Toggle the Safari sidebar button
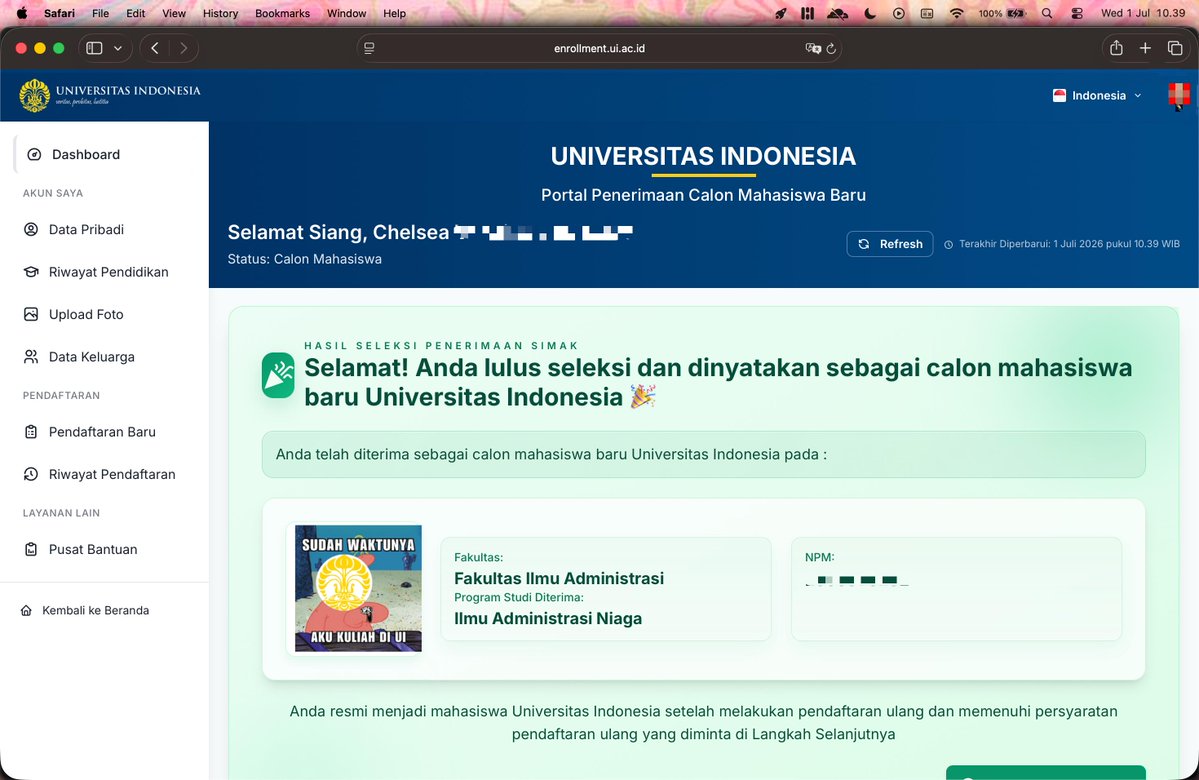 pyautogui.click(x=94, y=48)
